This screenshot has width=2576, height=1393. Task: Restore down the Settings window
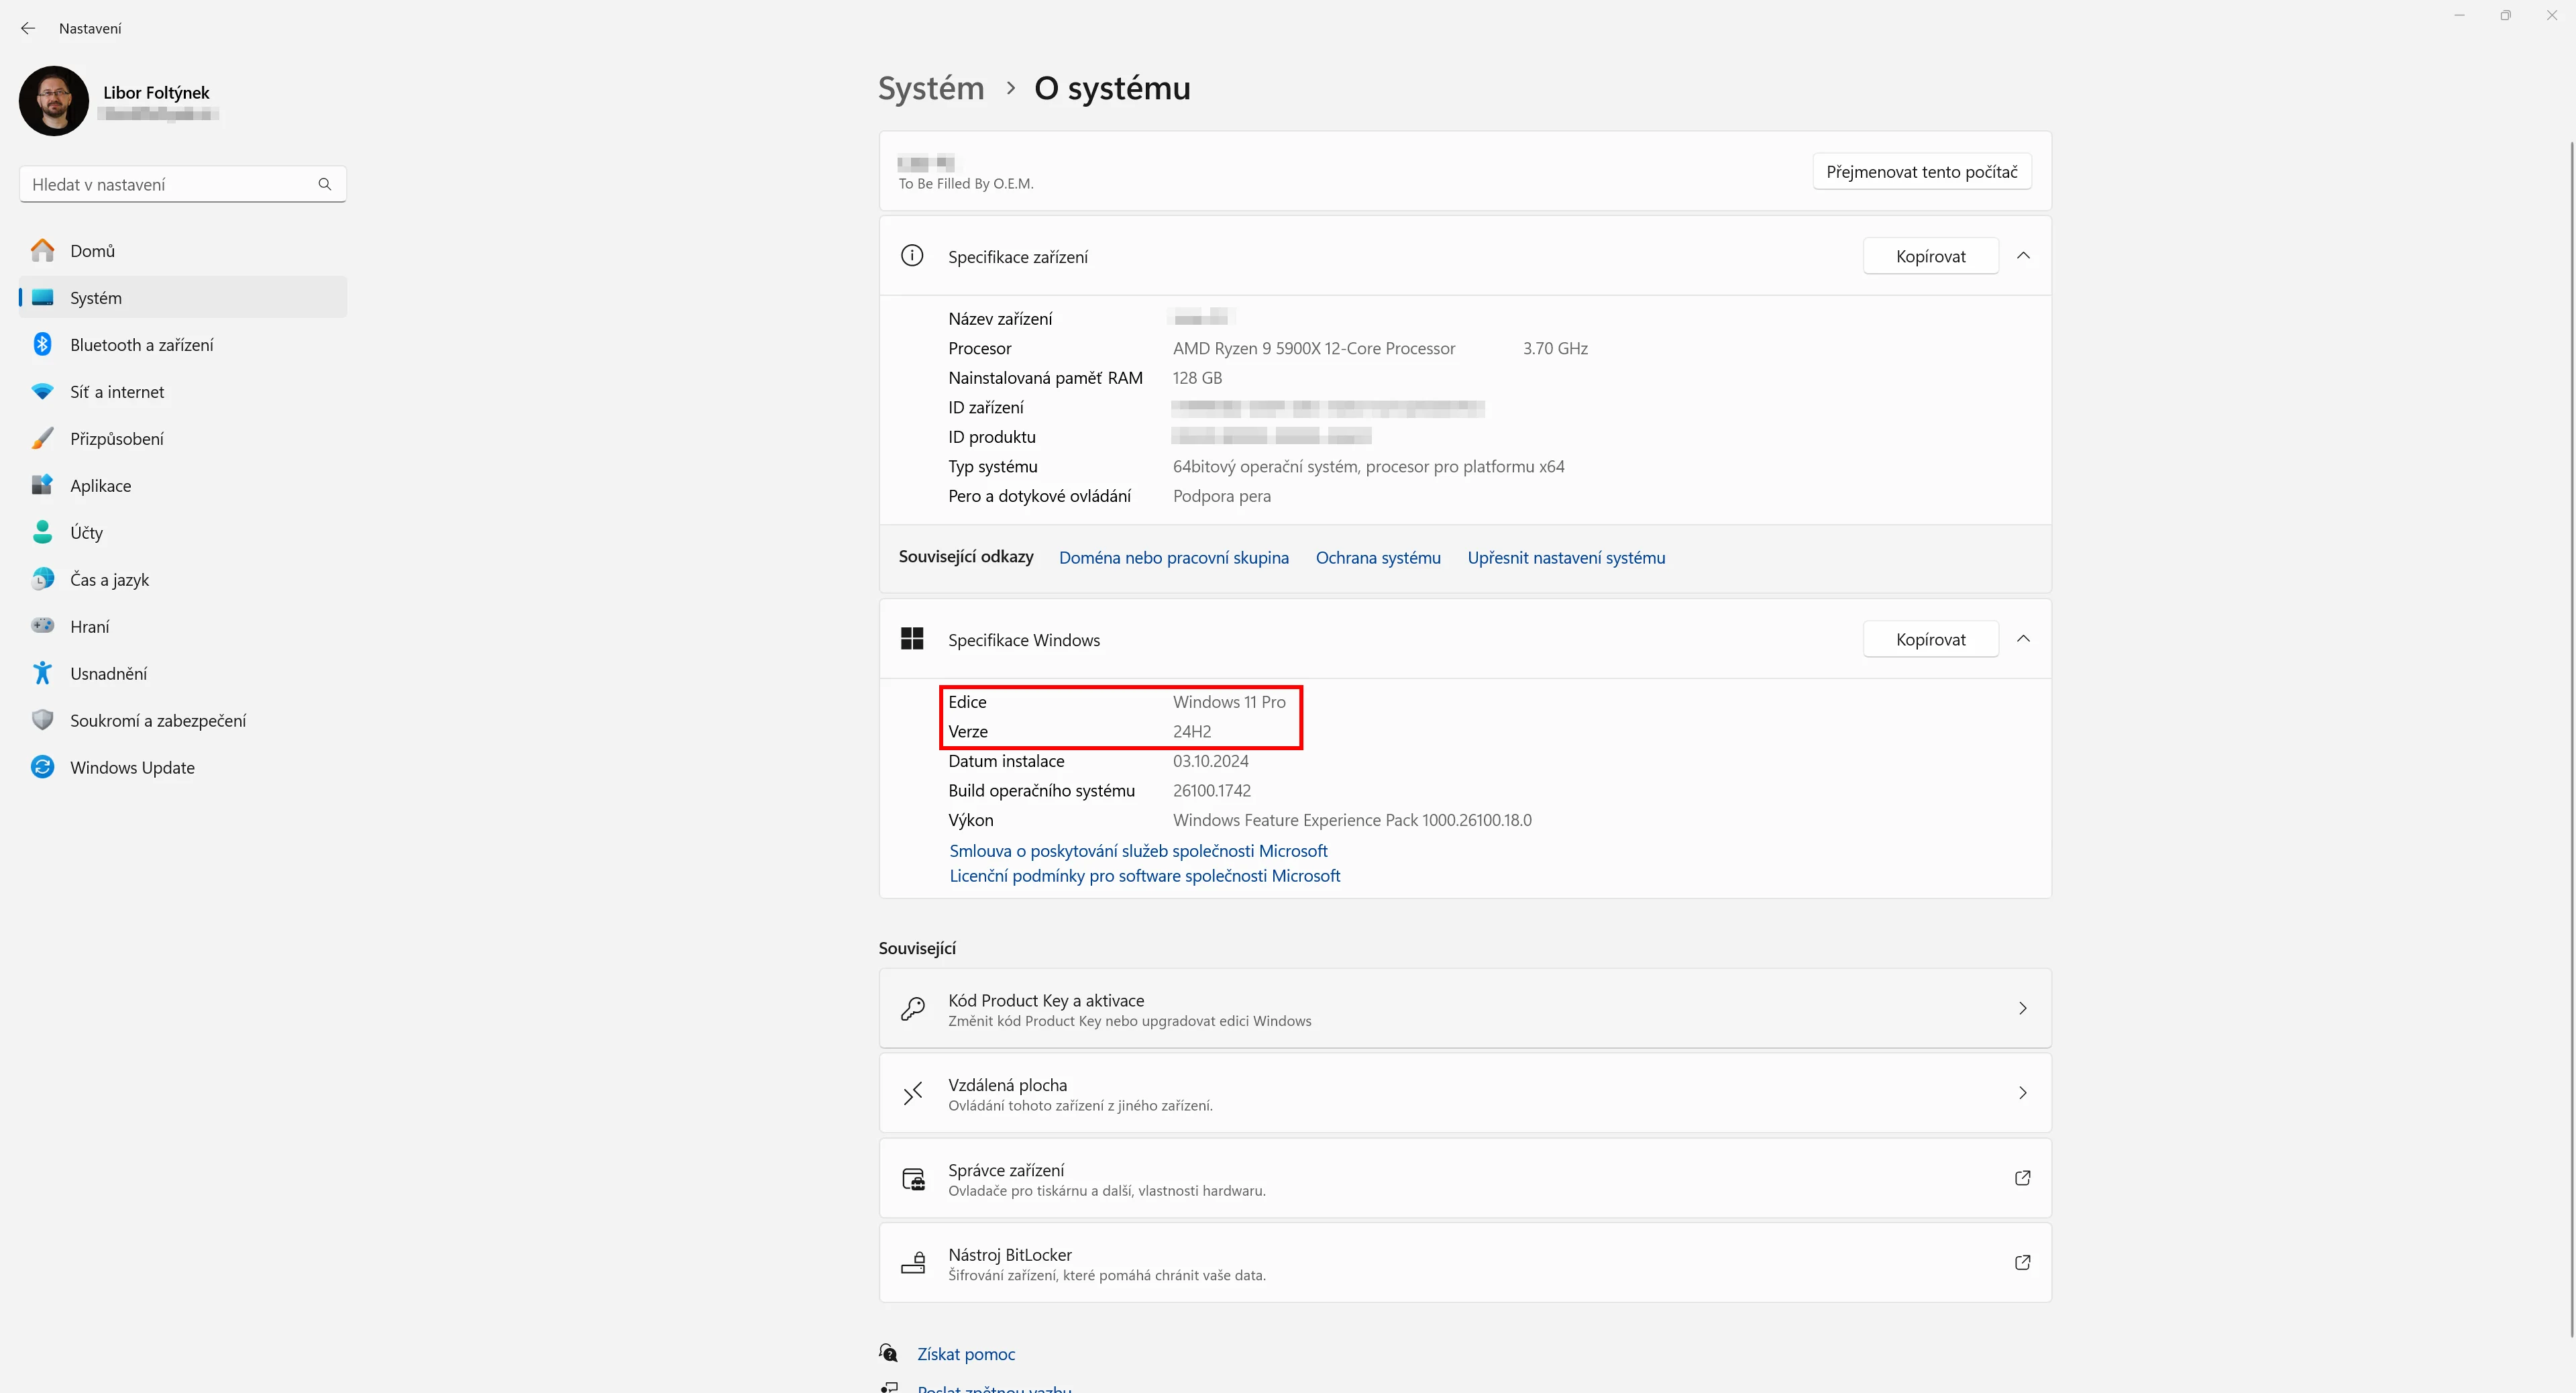pyautogui.click(x=2505, y=15)
